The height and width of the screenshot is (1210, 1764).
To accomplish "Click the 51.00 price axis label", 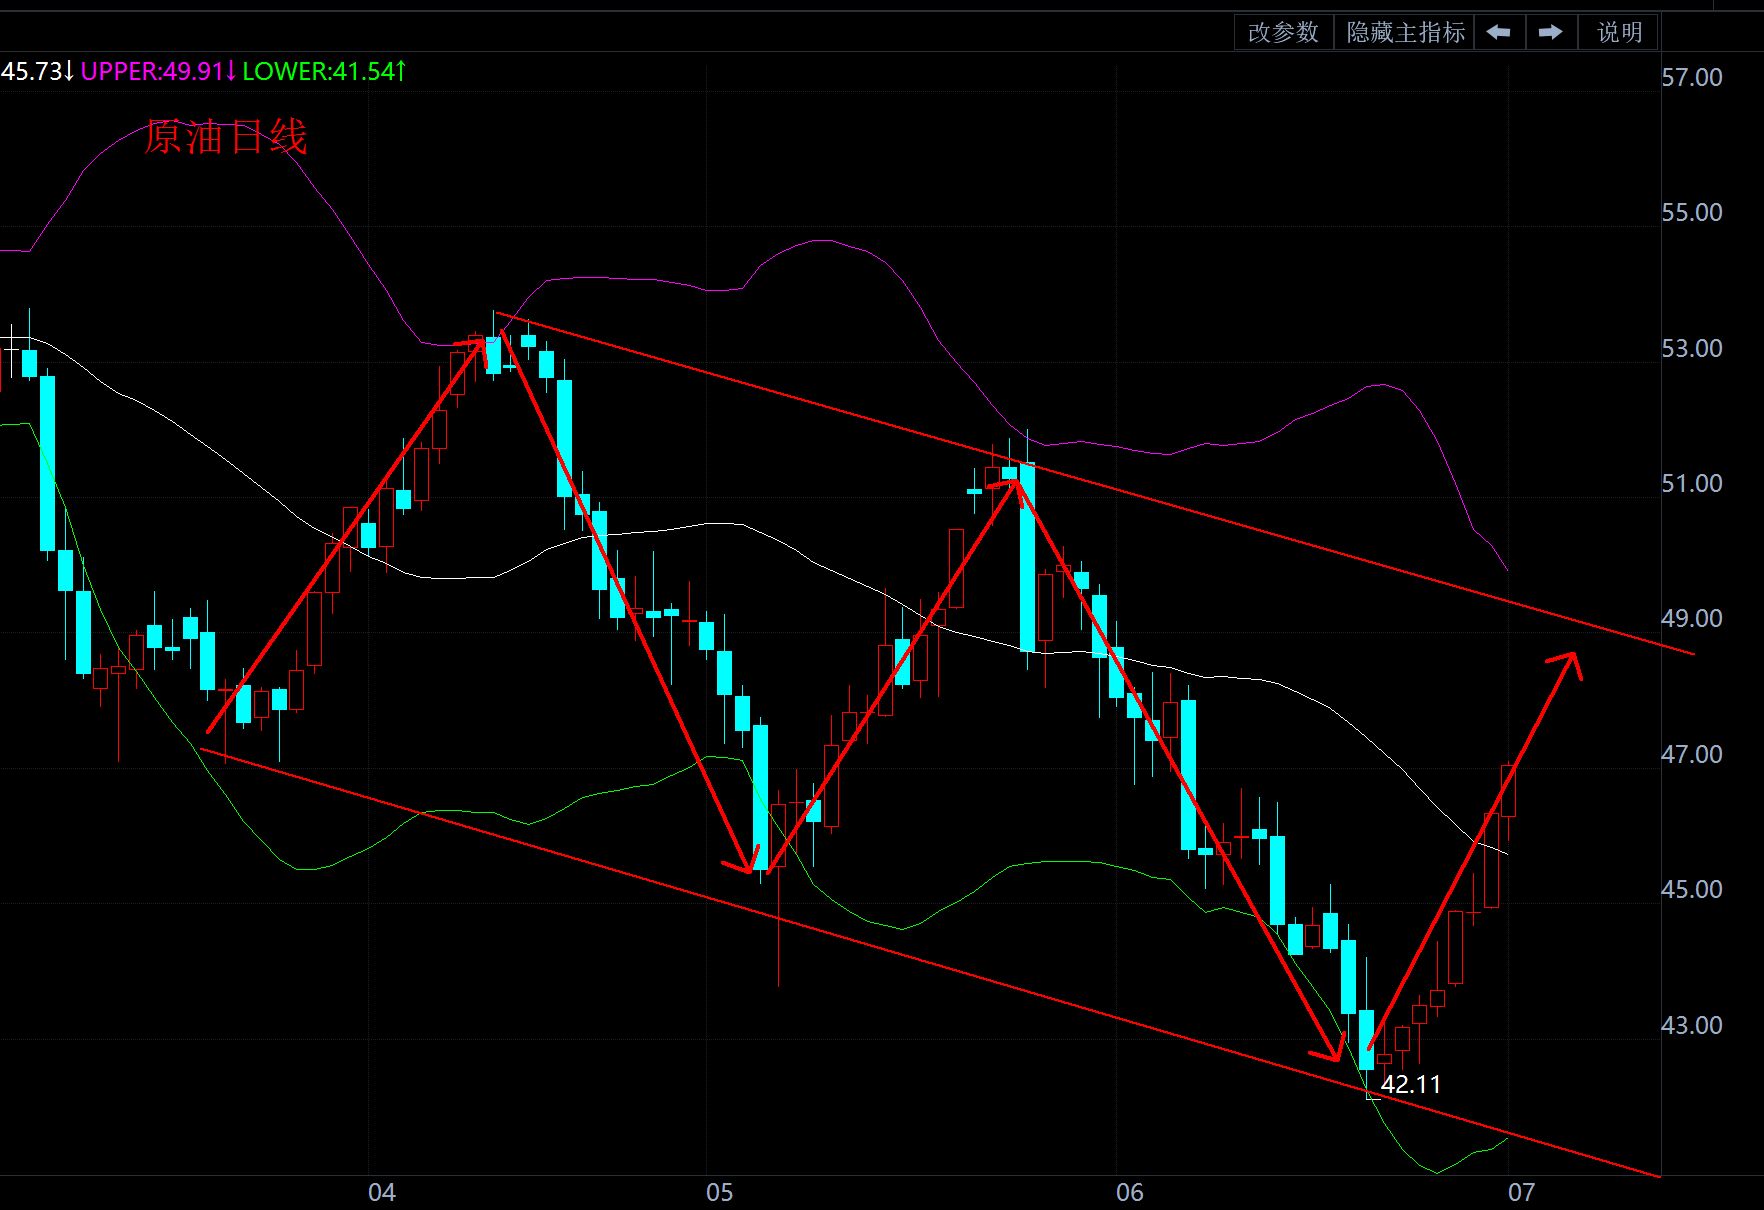I will 1691,484.
